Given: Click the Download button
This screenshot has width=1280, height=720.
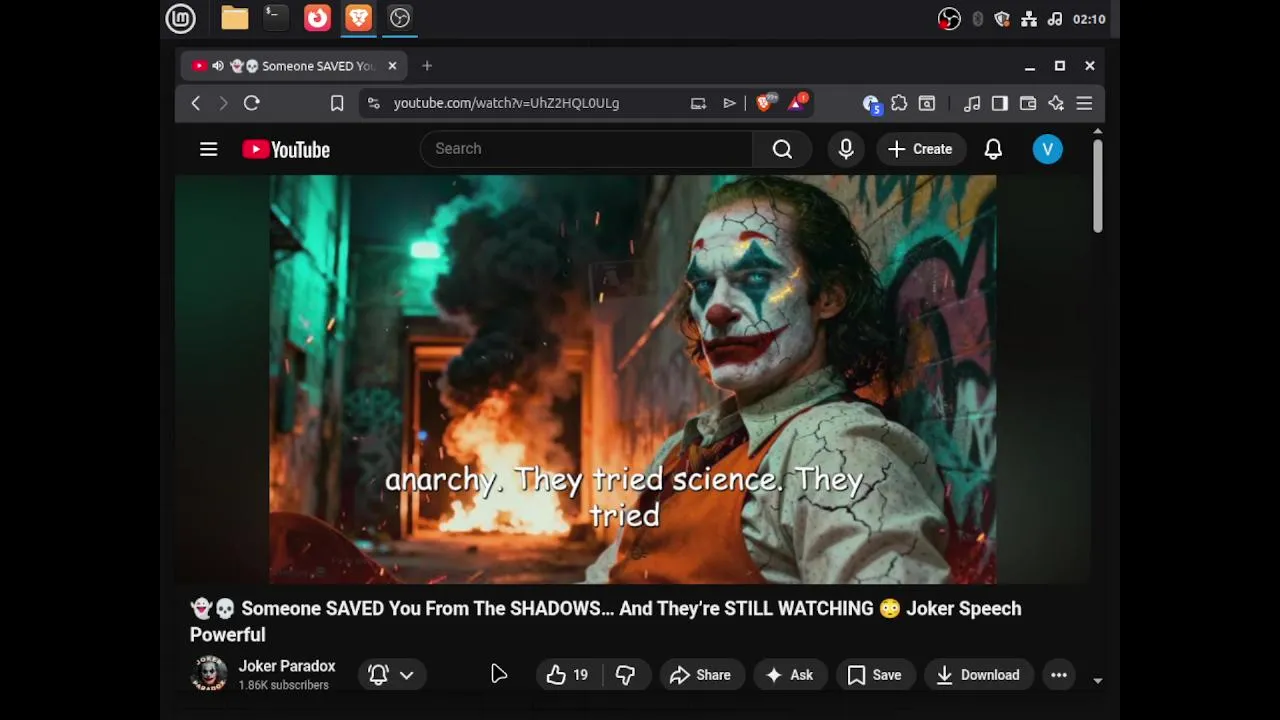Looking at the screenshot, I should pyautogui.click(x=978, y=675).
